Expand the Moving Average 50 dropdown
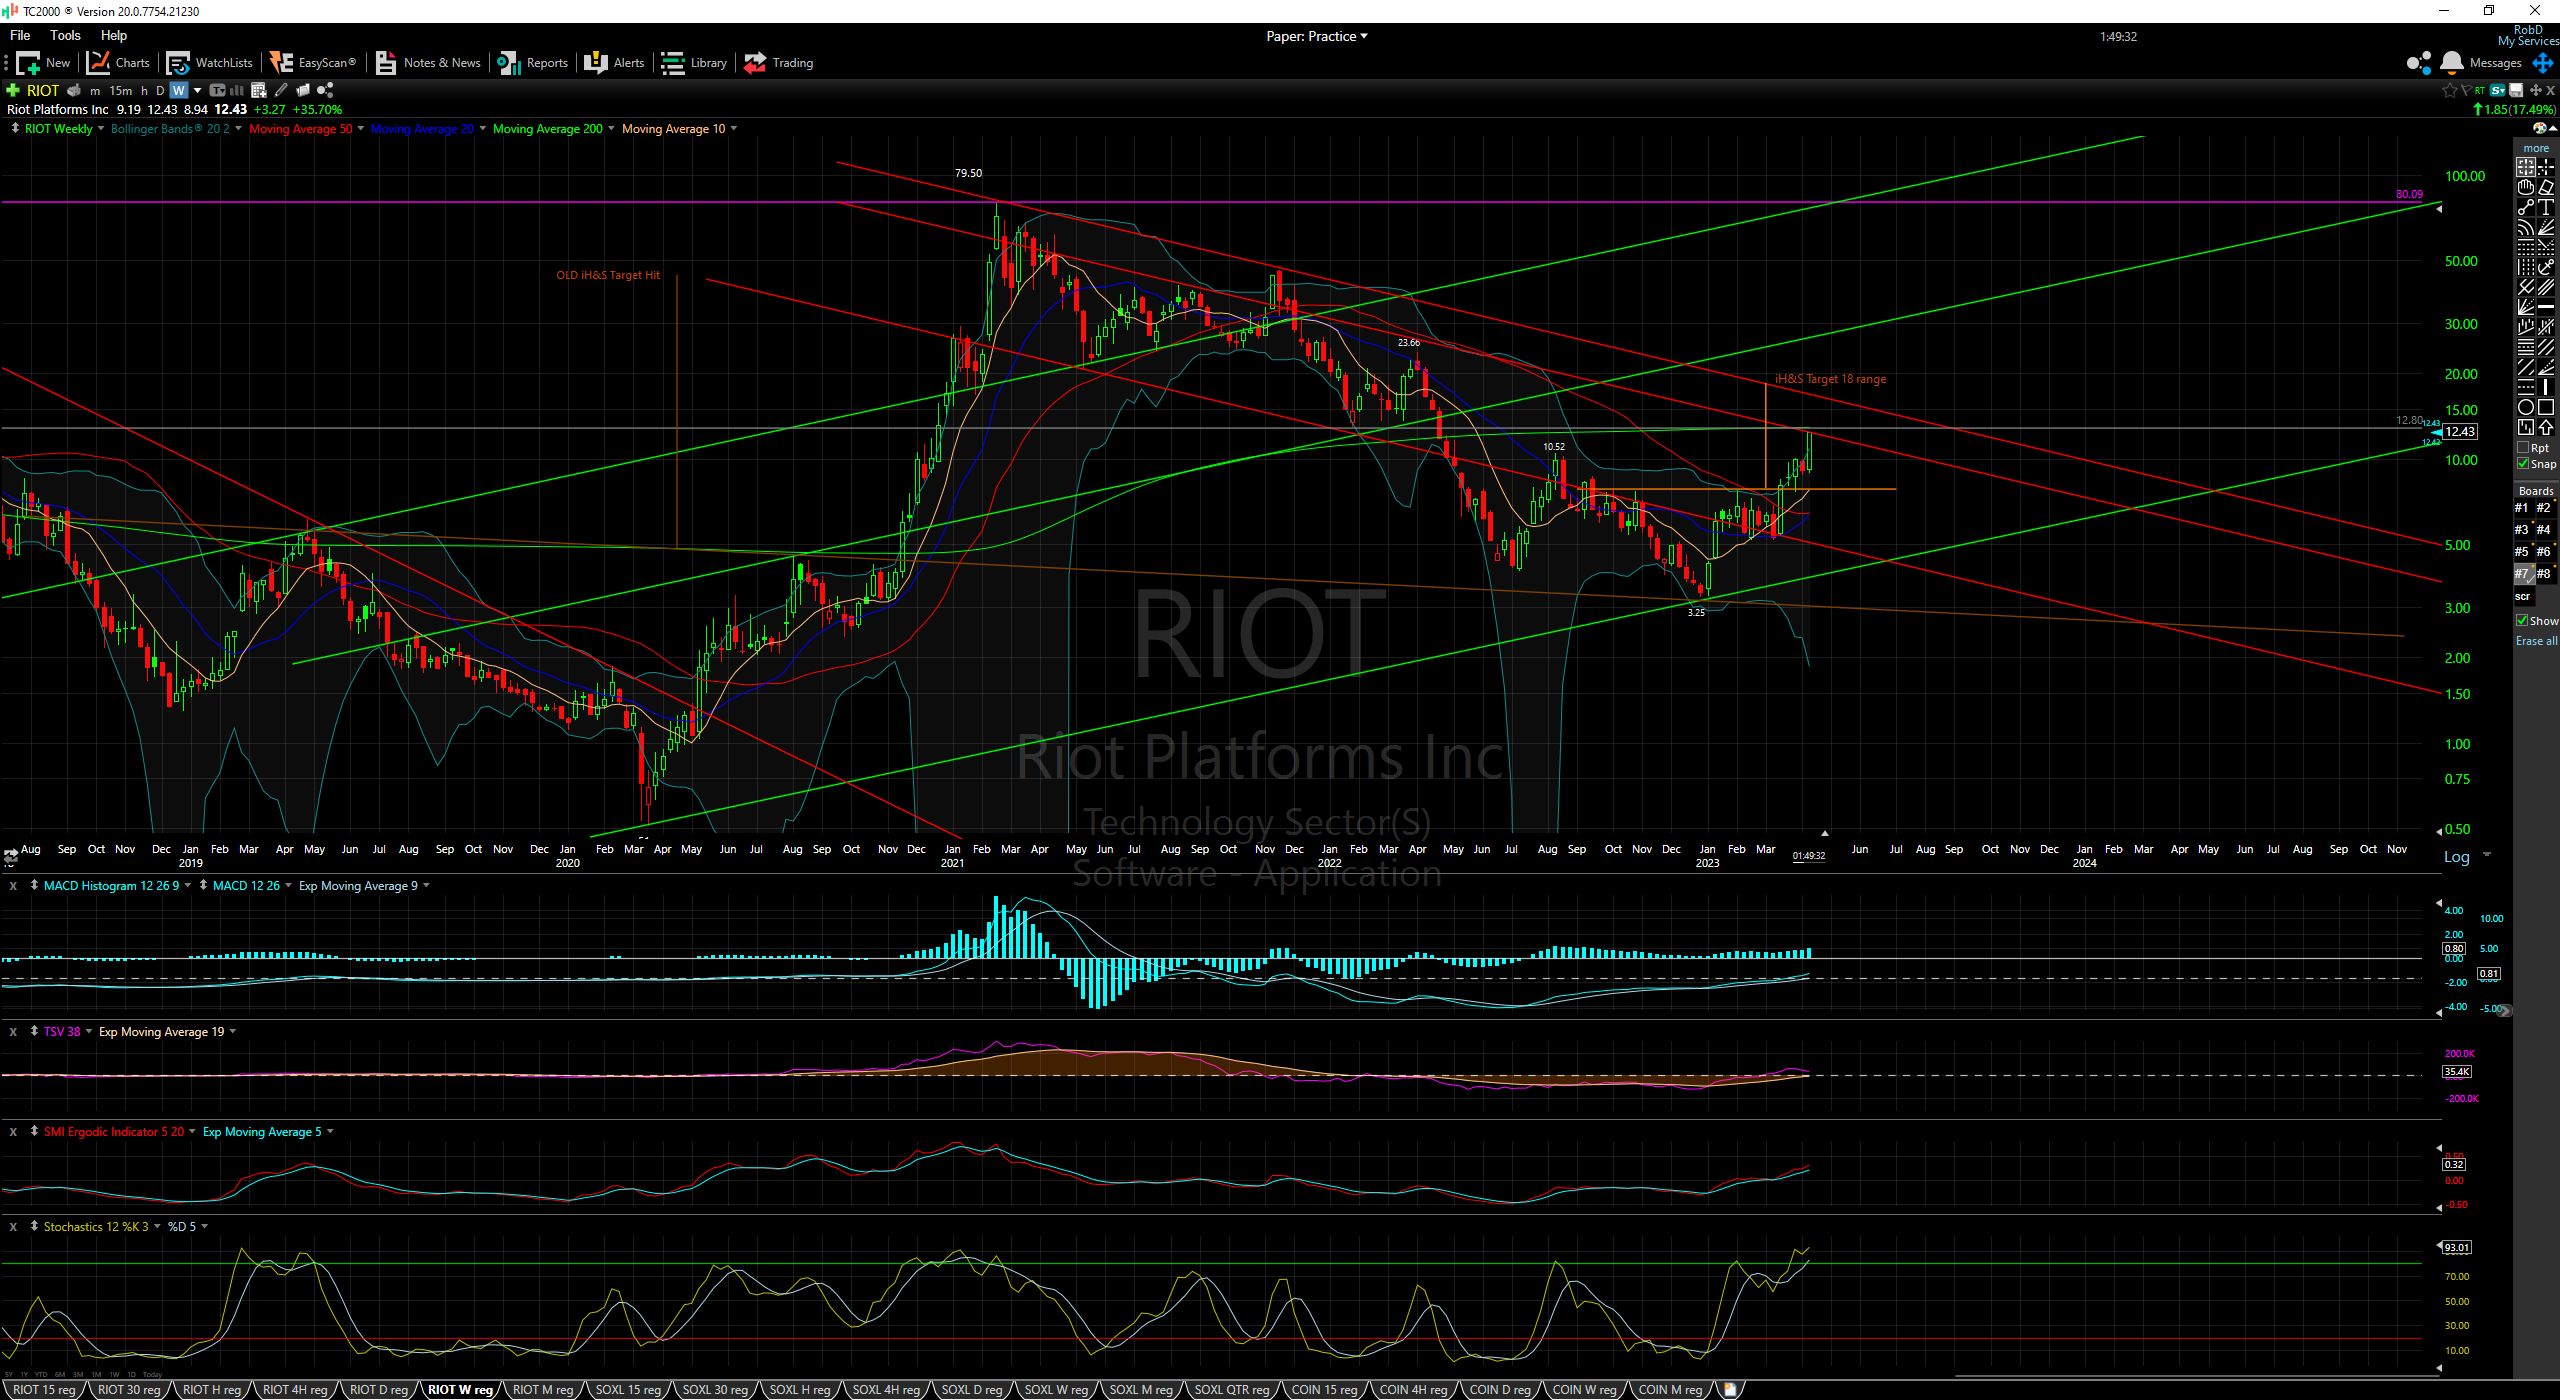The height and width of the screenshot is (1400, 2560). pyautogui.click(x=361, y=129)
